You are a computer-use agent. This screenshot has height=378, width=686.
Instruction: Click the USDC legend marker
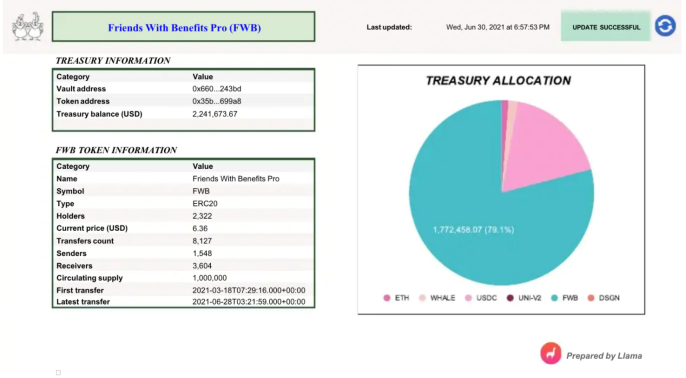tap(469, 298)
